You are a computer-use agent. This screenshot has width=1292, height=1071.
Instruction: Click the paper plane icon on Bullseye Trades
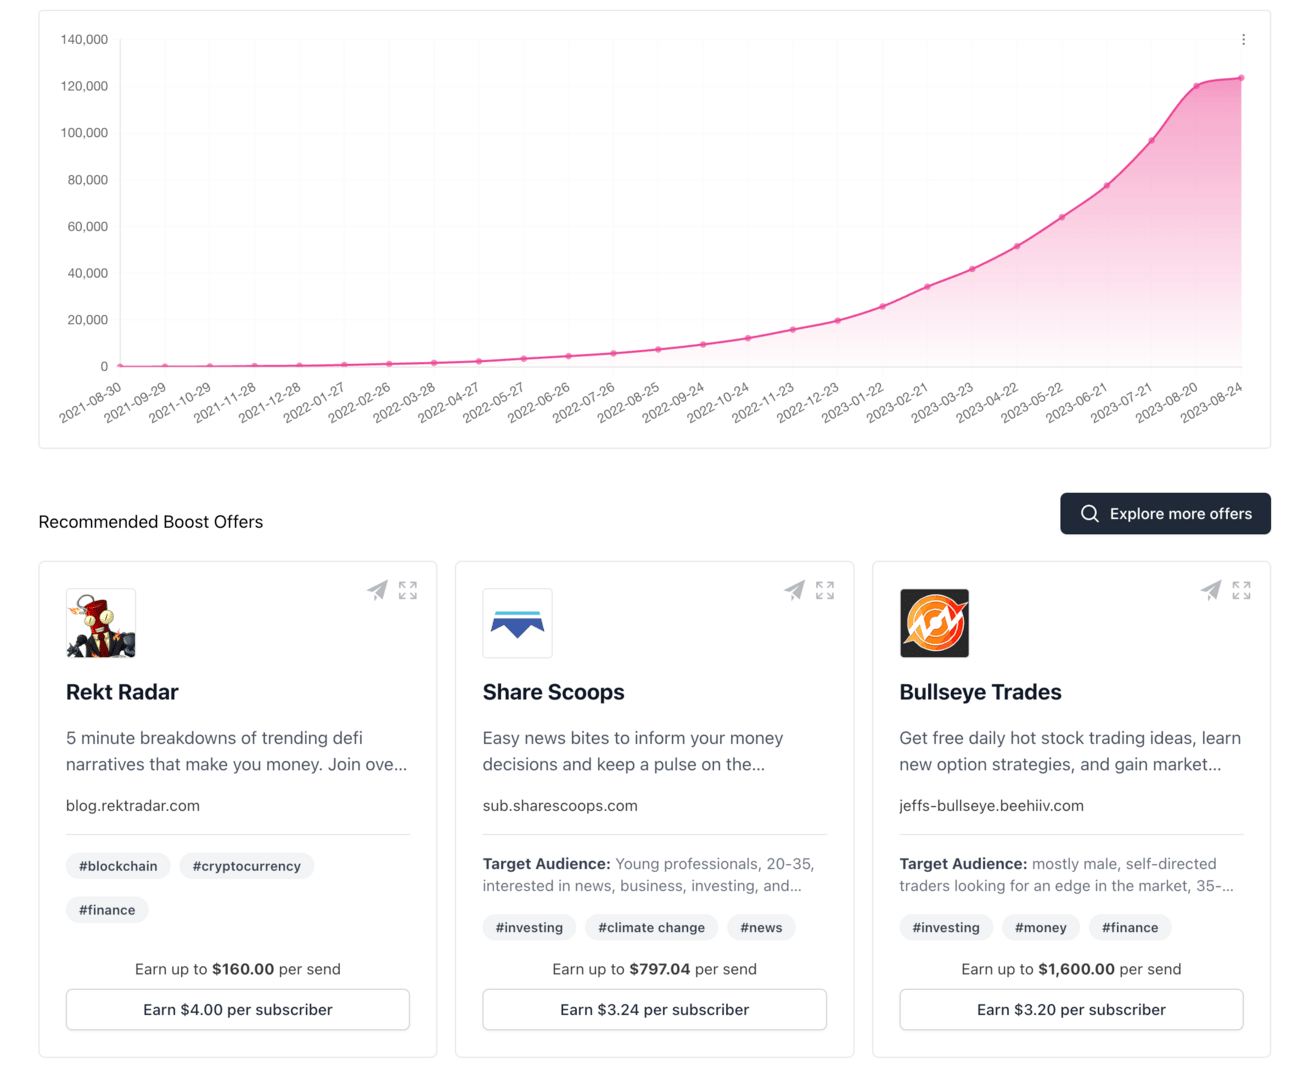coord(1211,590)
